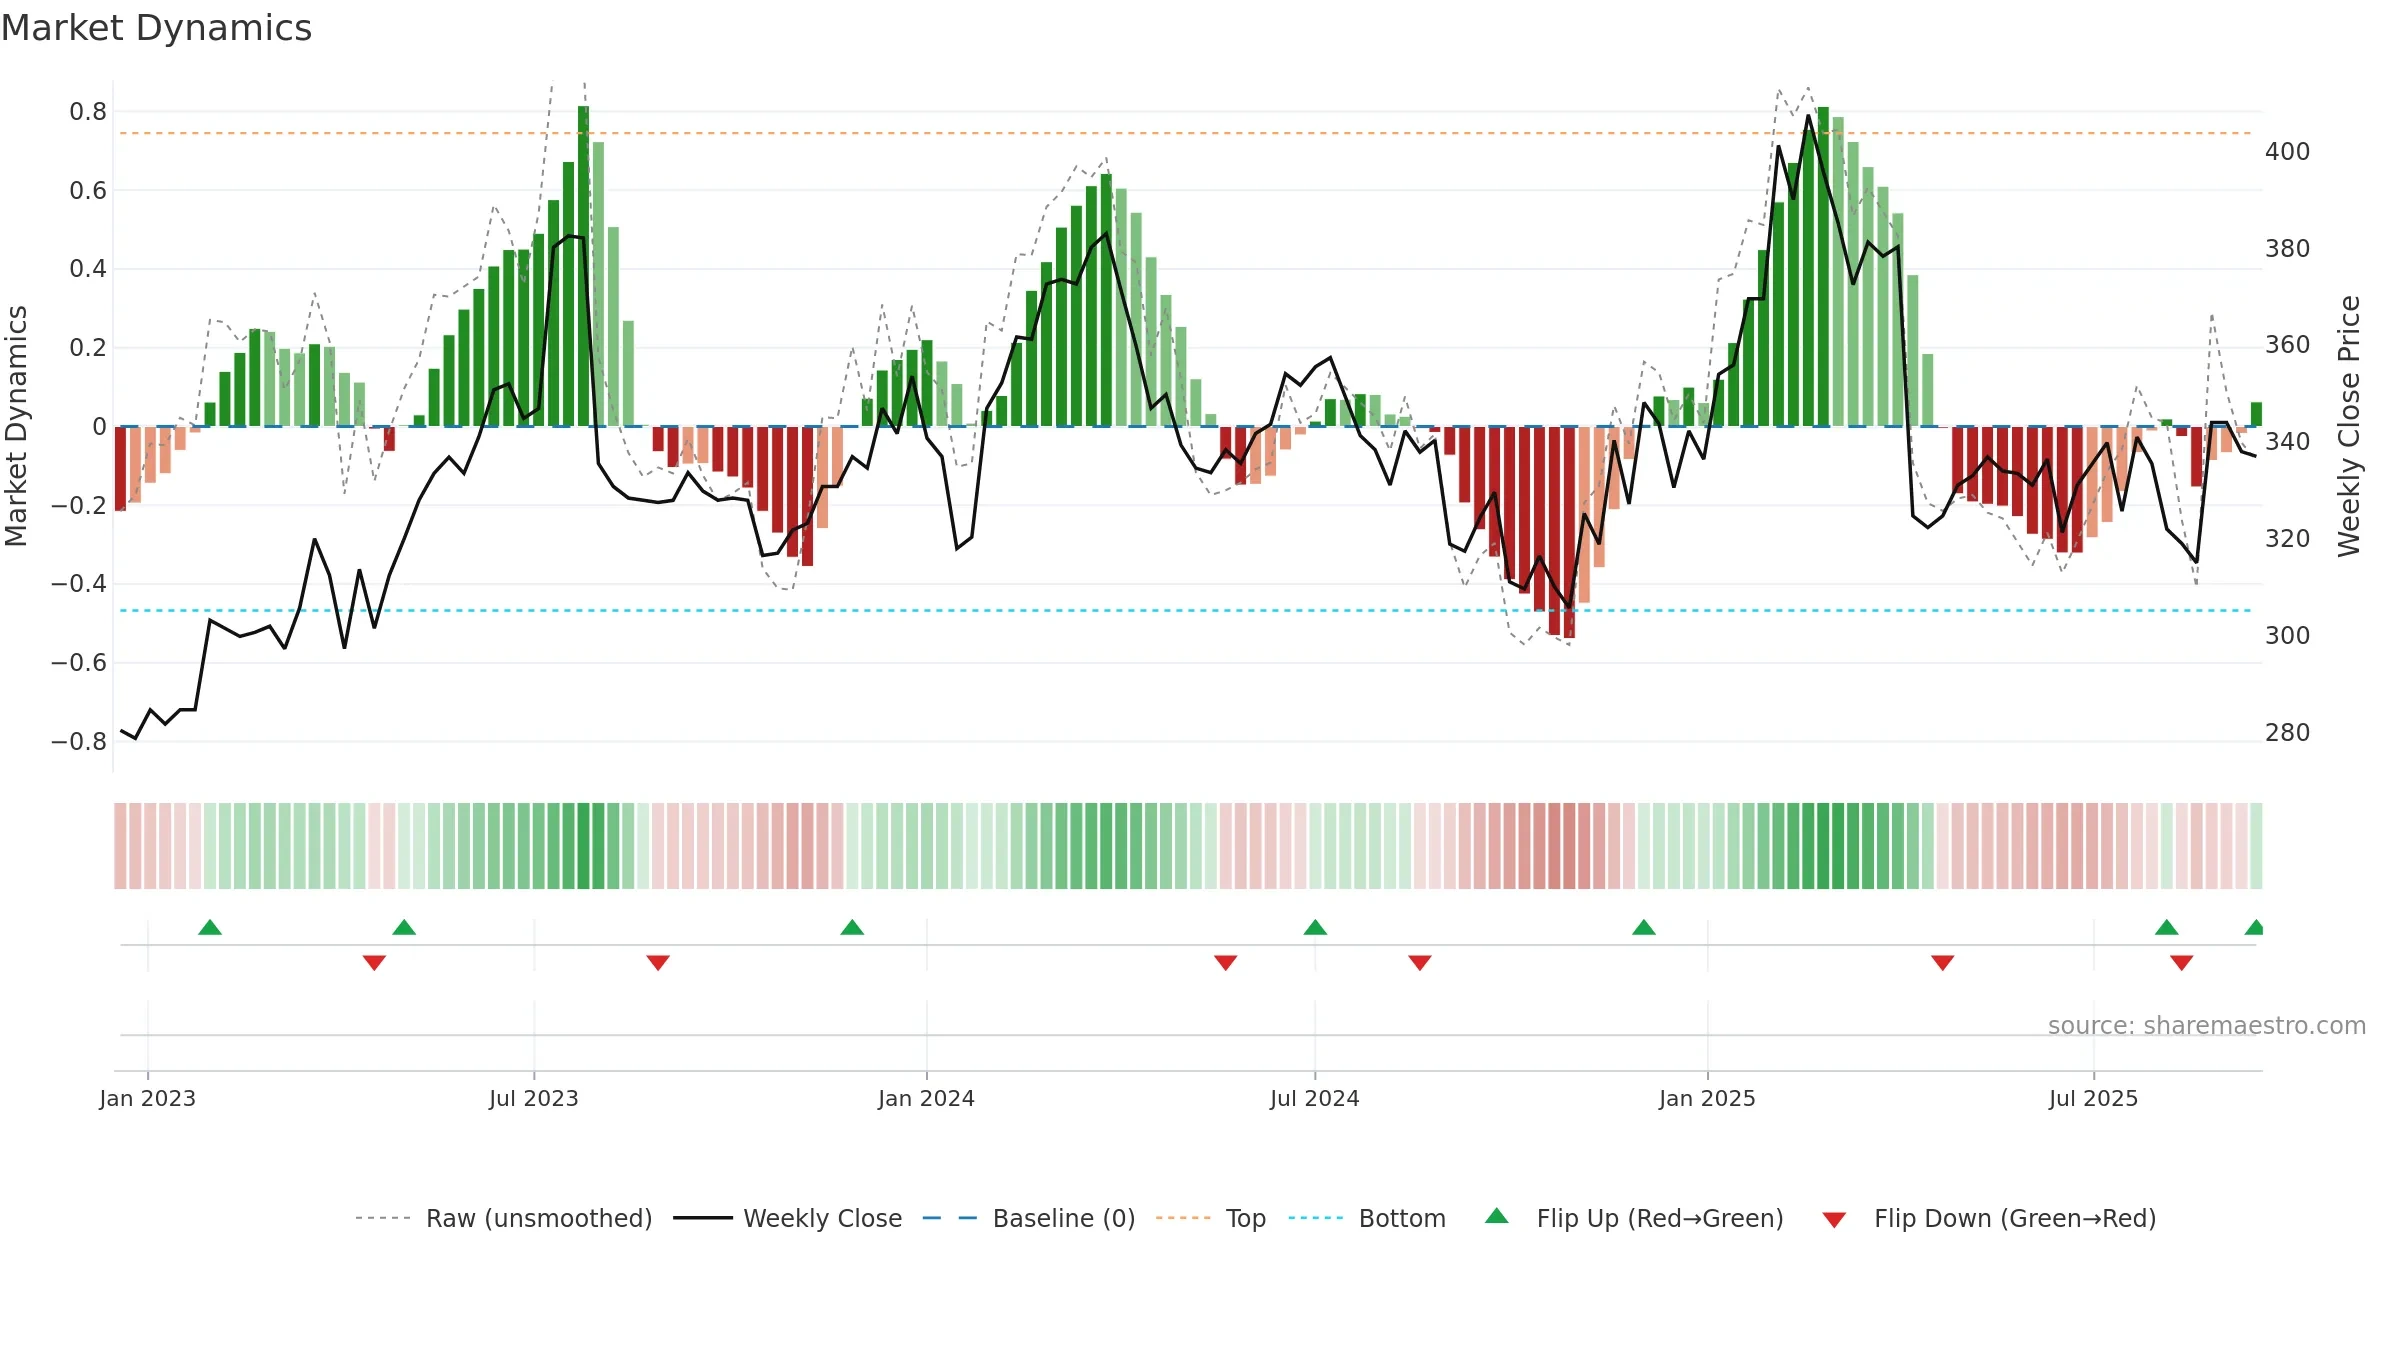Image resolution: width=2400 pixels, height=1350 pixels.
Task: Select the flip-up triangle just after Jan 2023
Action: (x=210, y=928)
